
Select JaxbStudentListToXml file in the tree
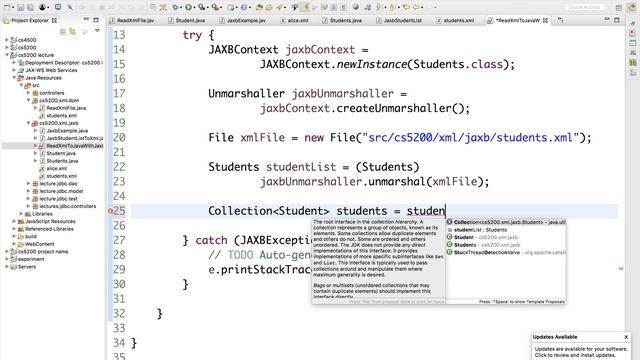[x=74, y=138]
